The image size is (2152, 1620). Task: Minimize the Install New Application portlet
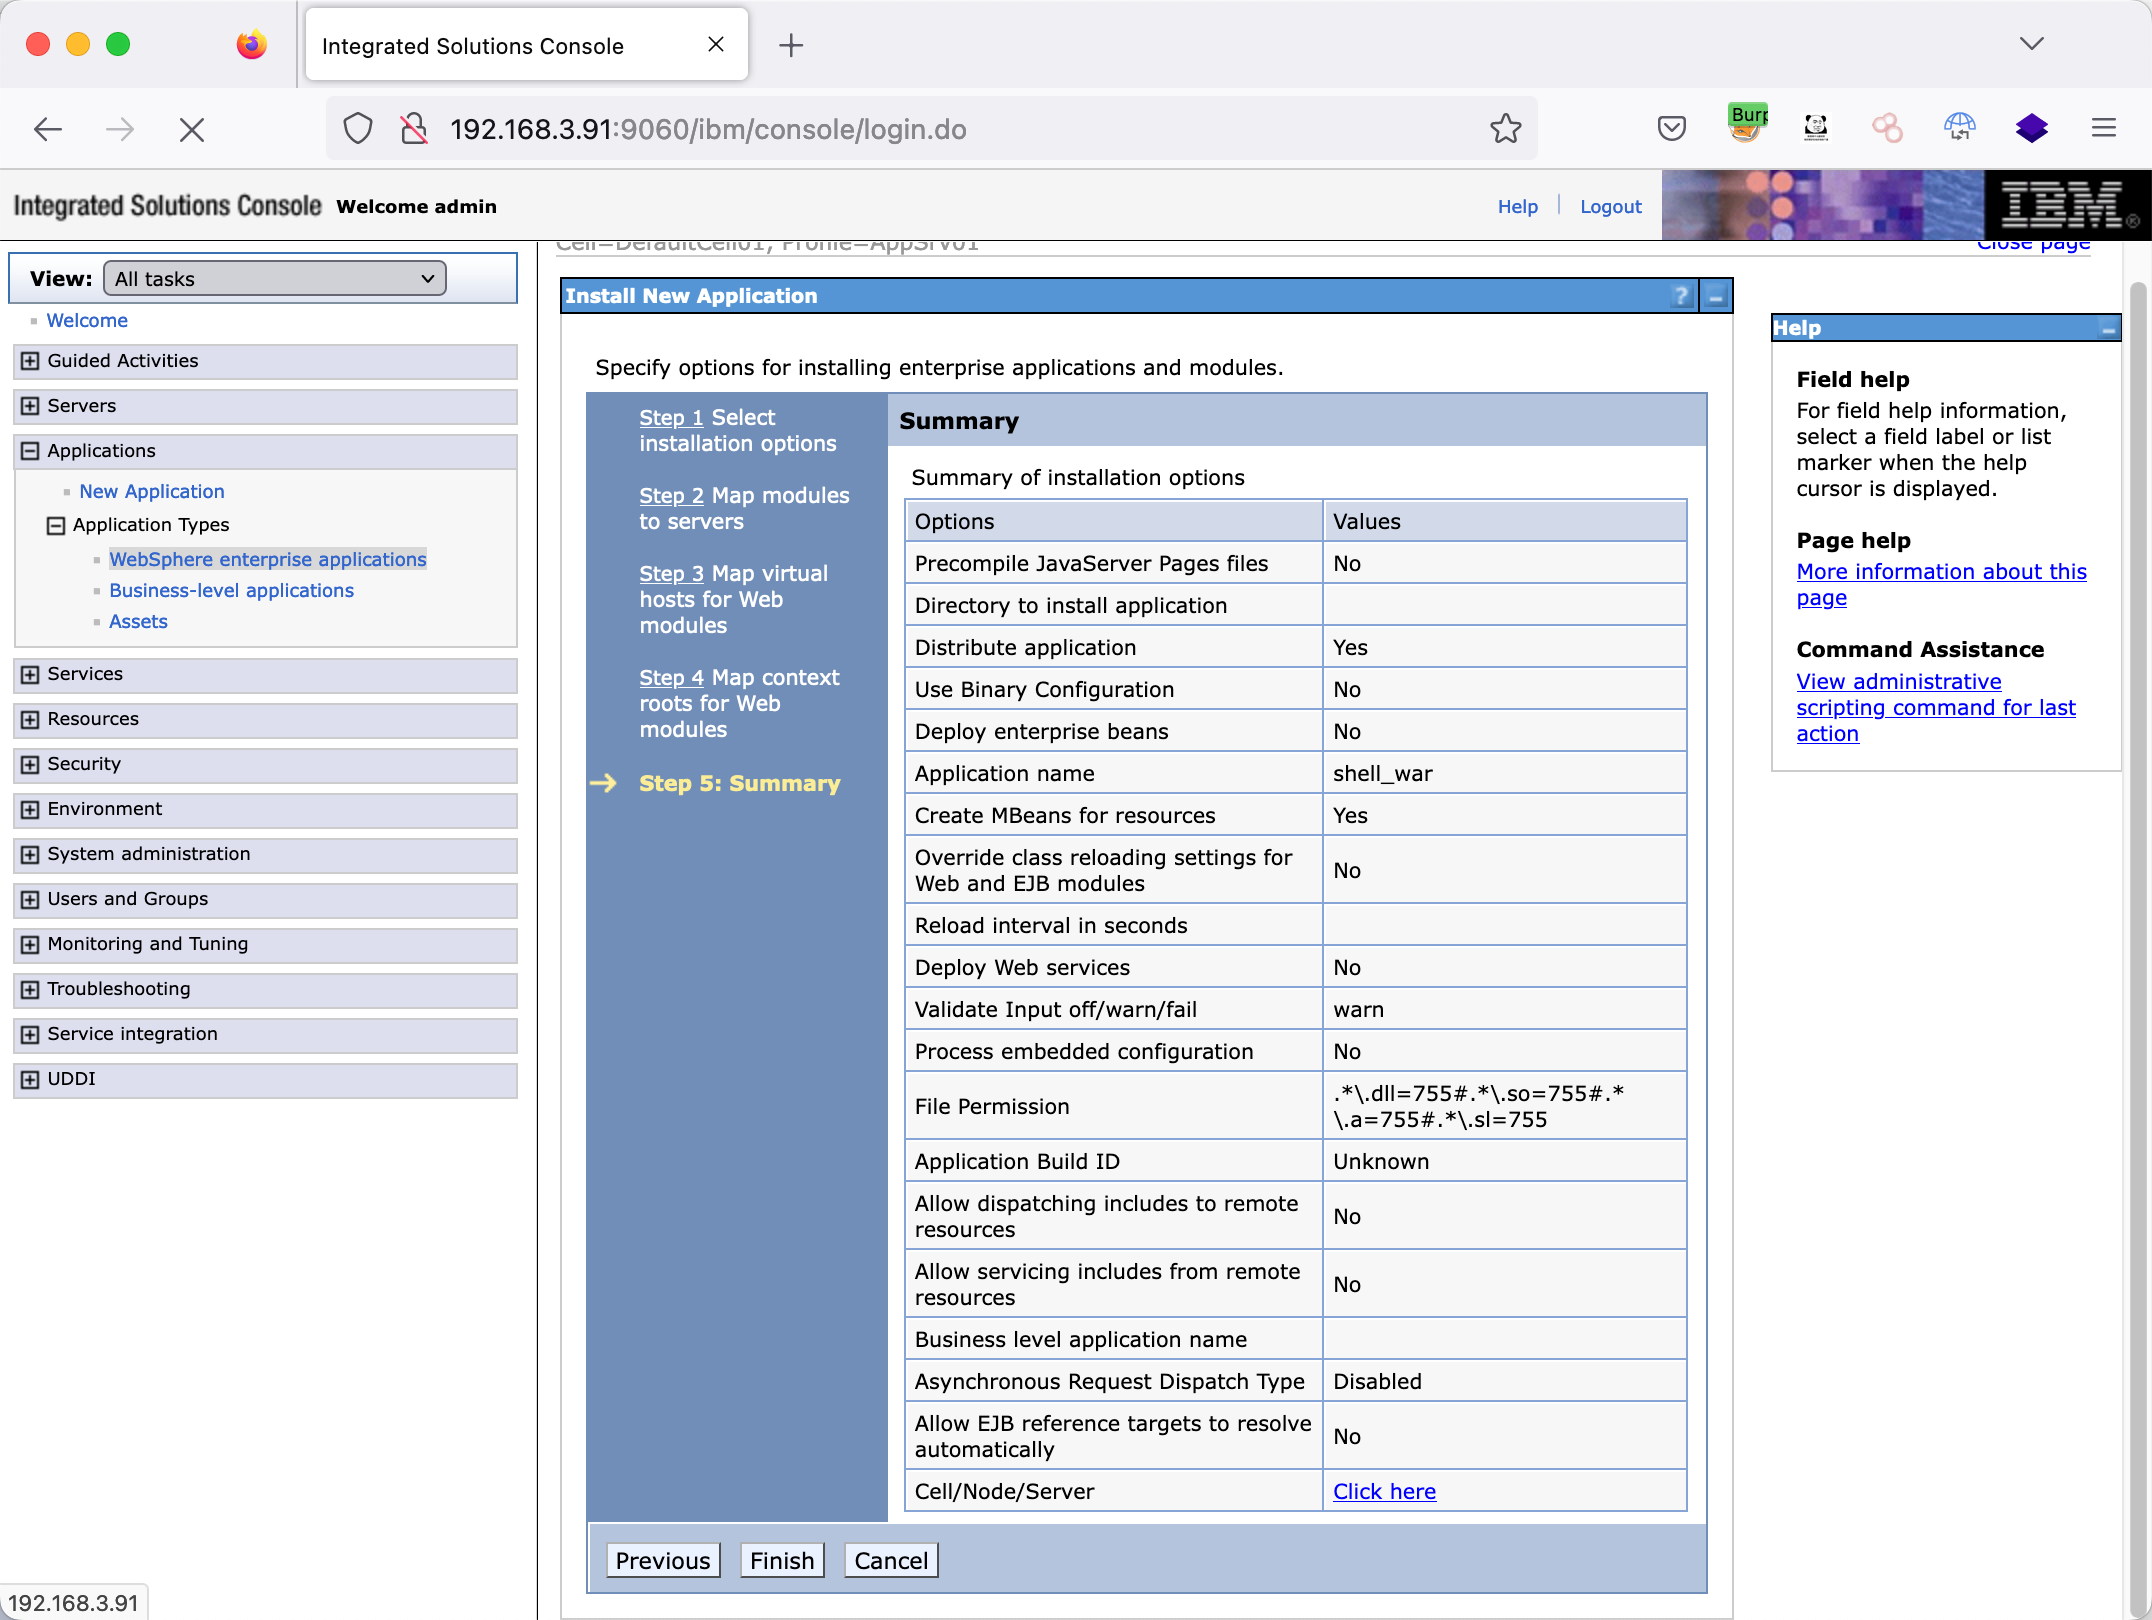(1716, 296)
